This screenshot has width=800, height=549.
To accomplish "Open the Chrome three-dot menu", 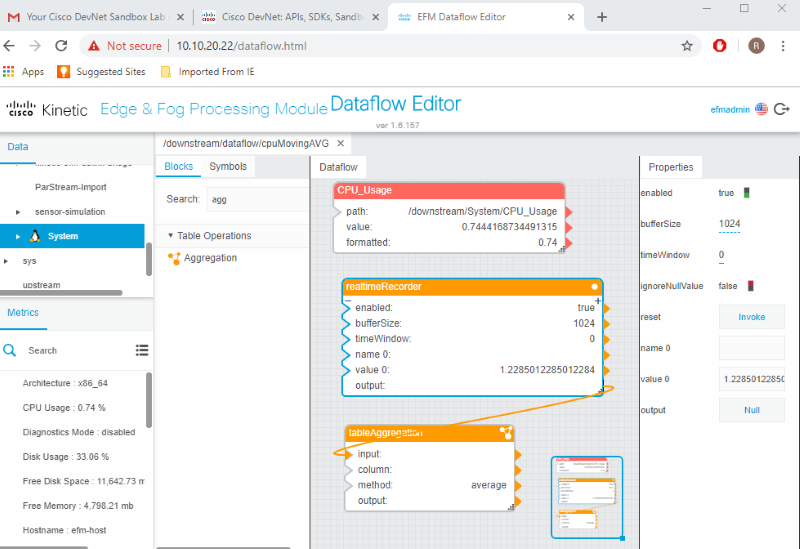I will coord(783,46).
